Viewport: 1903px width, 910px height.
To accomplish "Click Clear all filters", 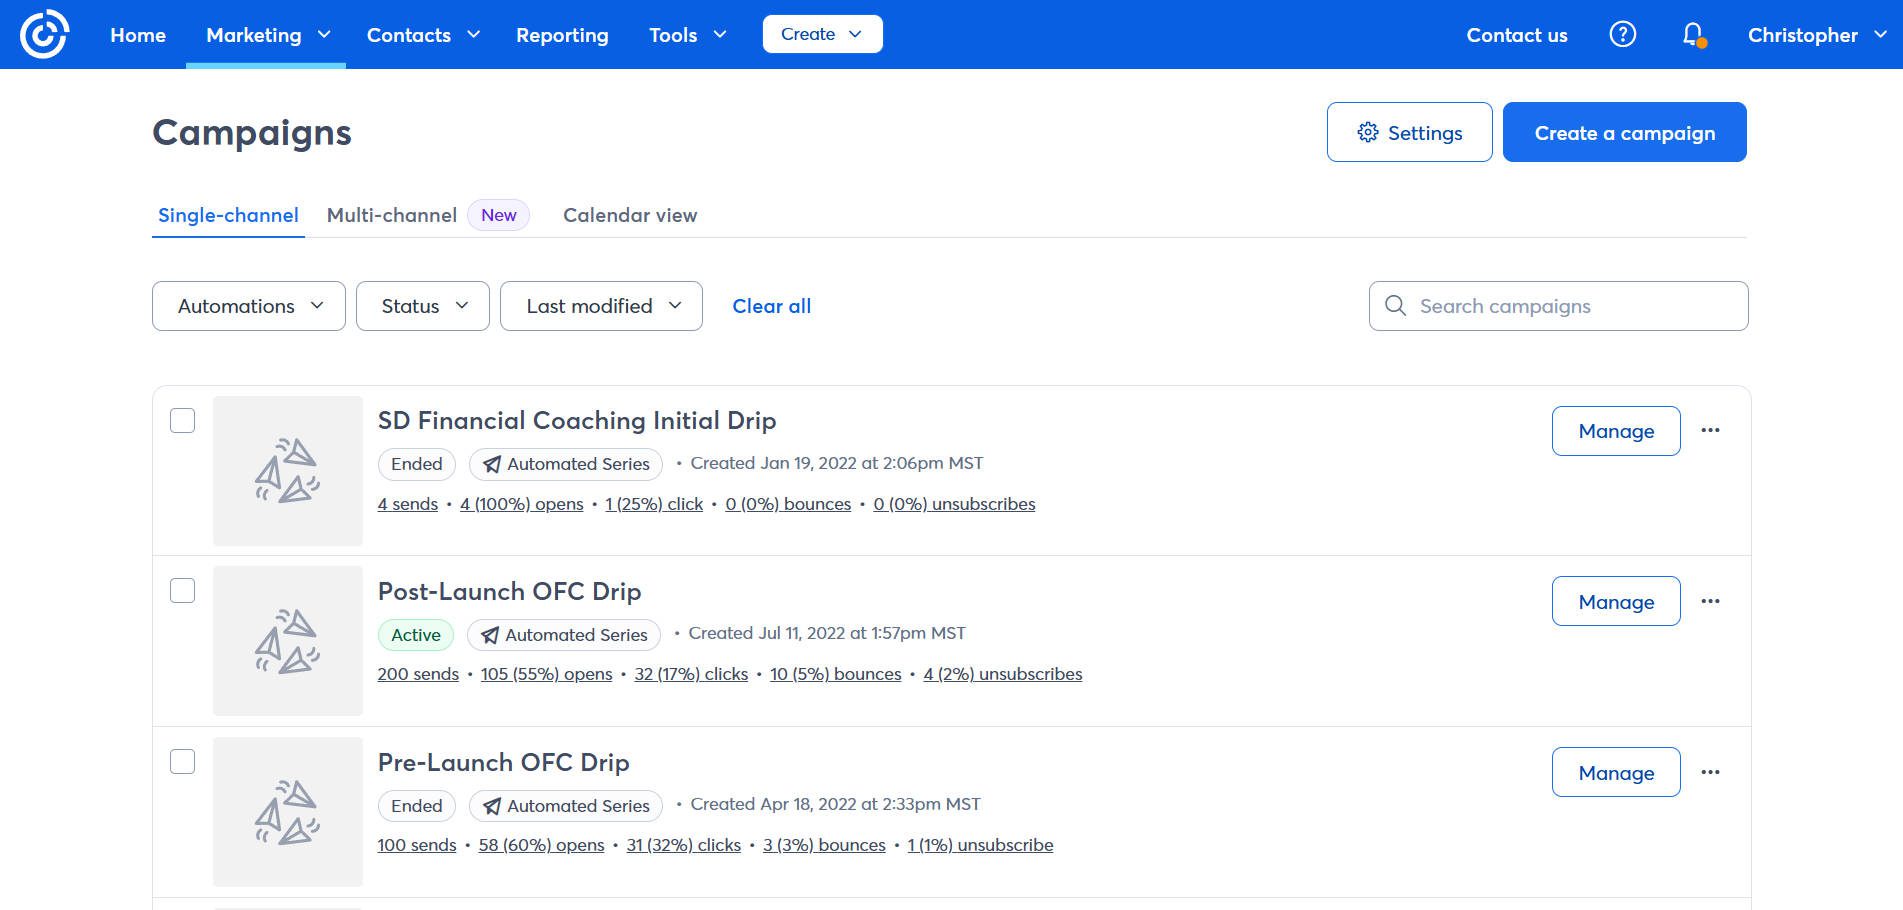I will [x=771, y=306].
